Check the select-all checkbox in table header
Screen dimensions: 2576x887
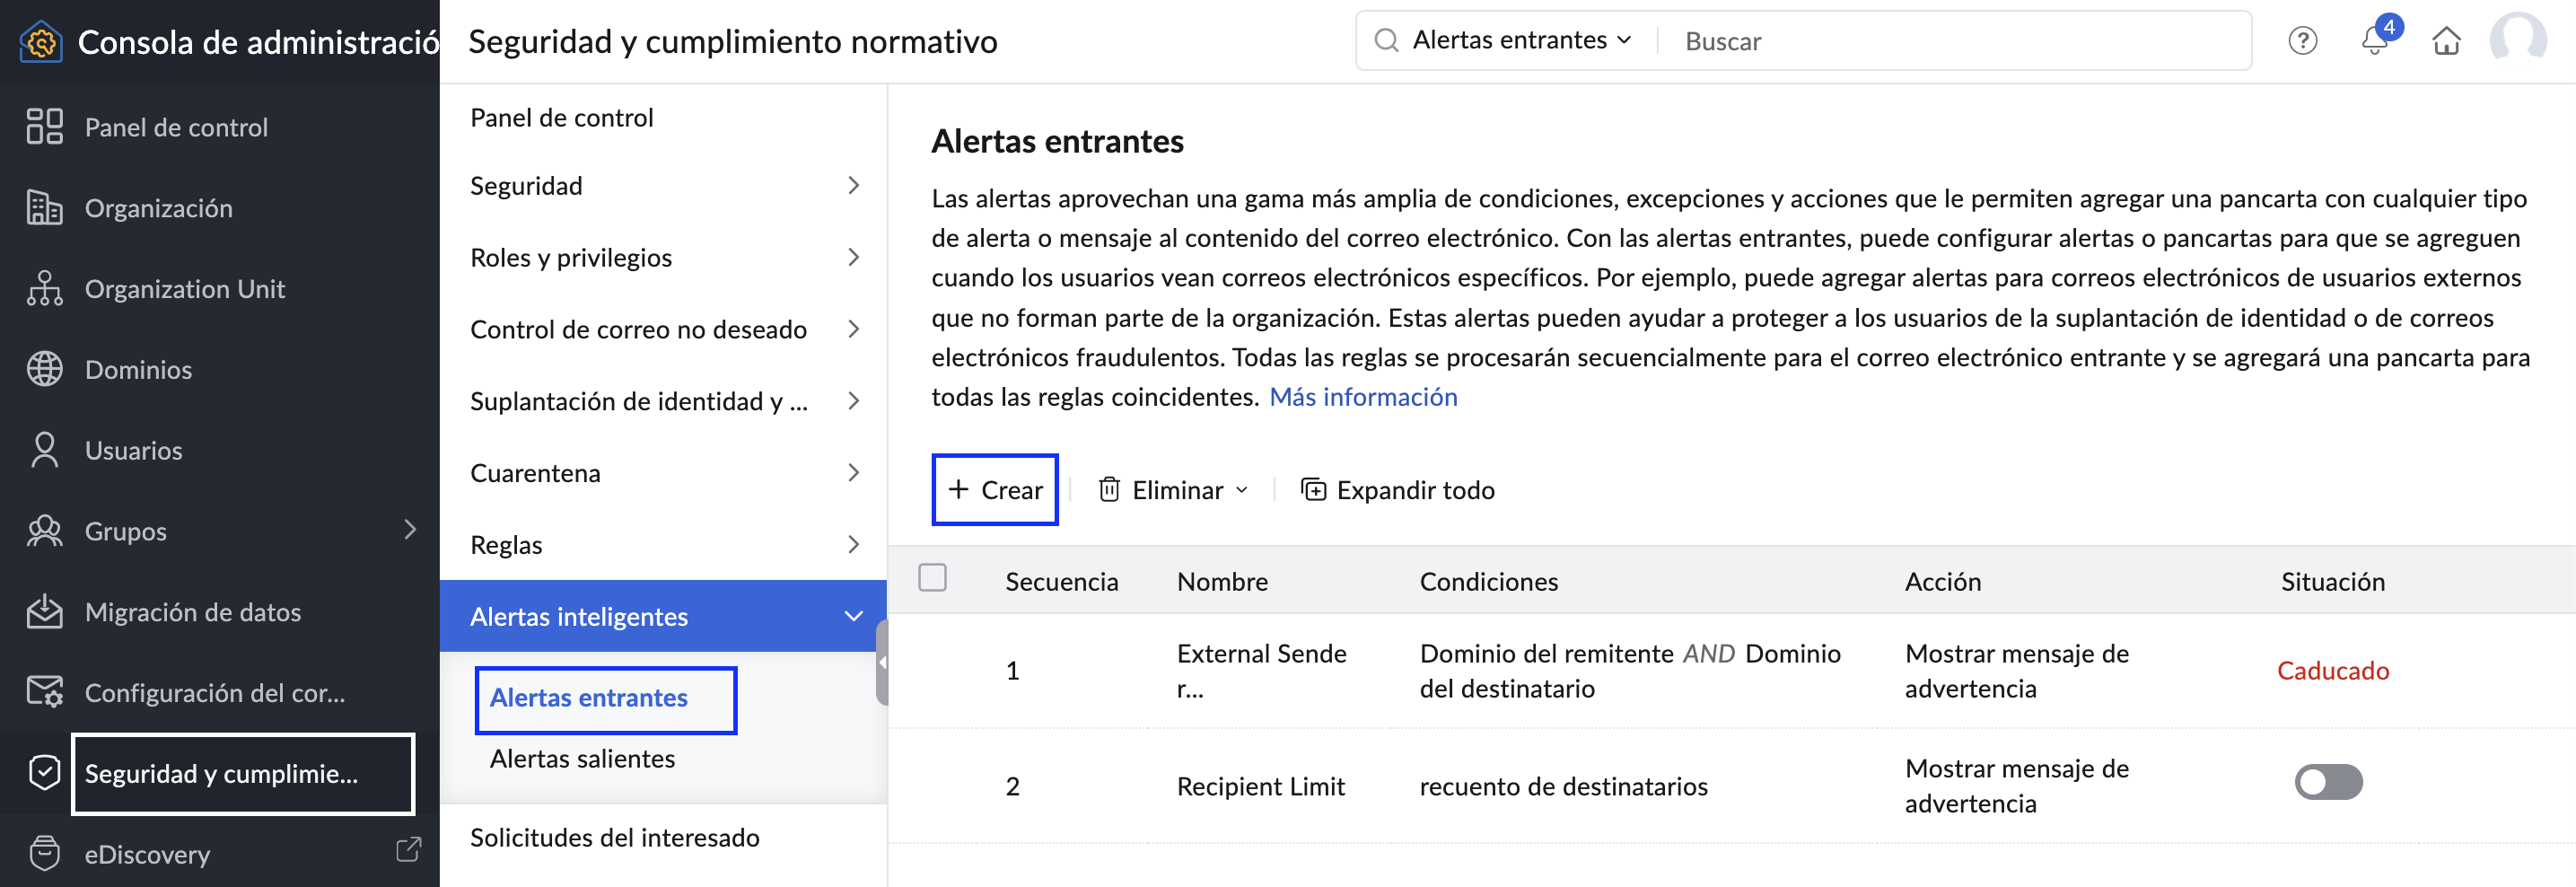(932, 579)
